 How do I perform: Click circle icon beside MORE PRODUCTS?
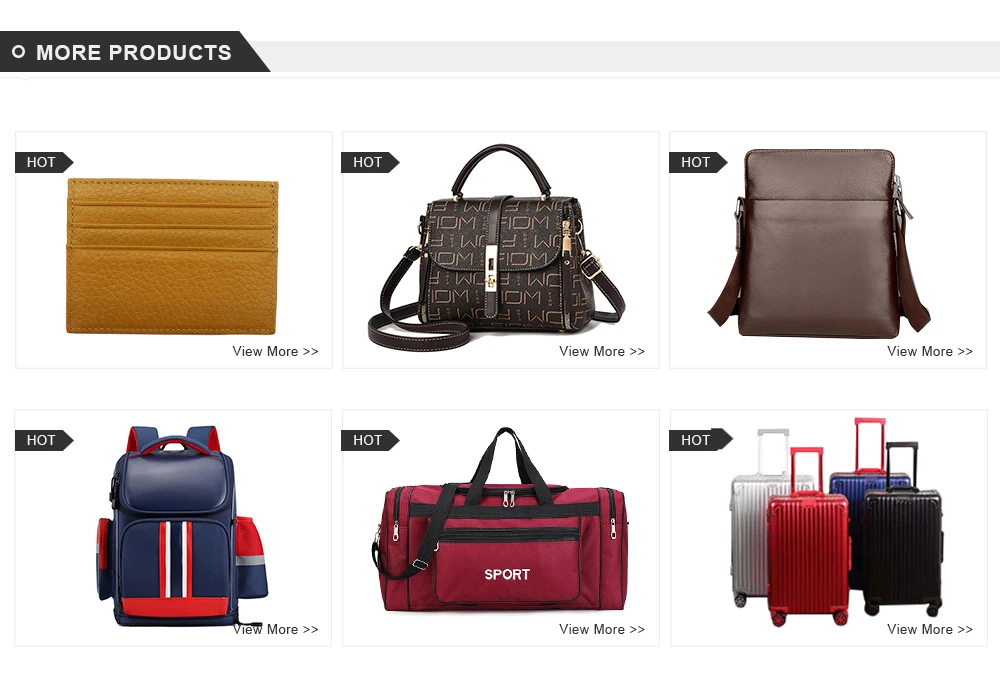tap(18, 52)
